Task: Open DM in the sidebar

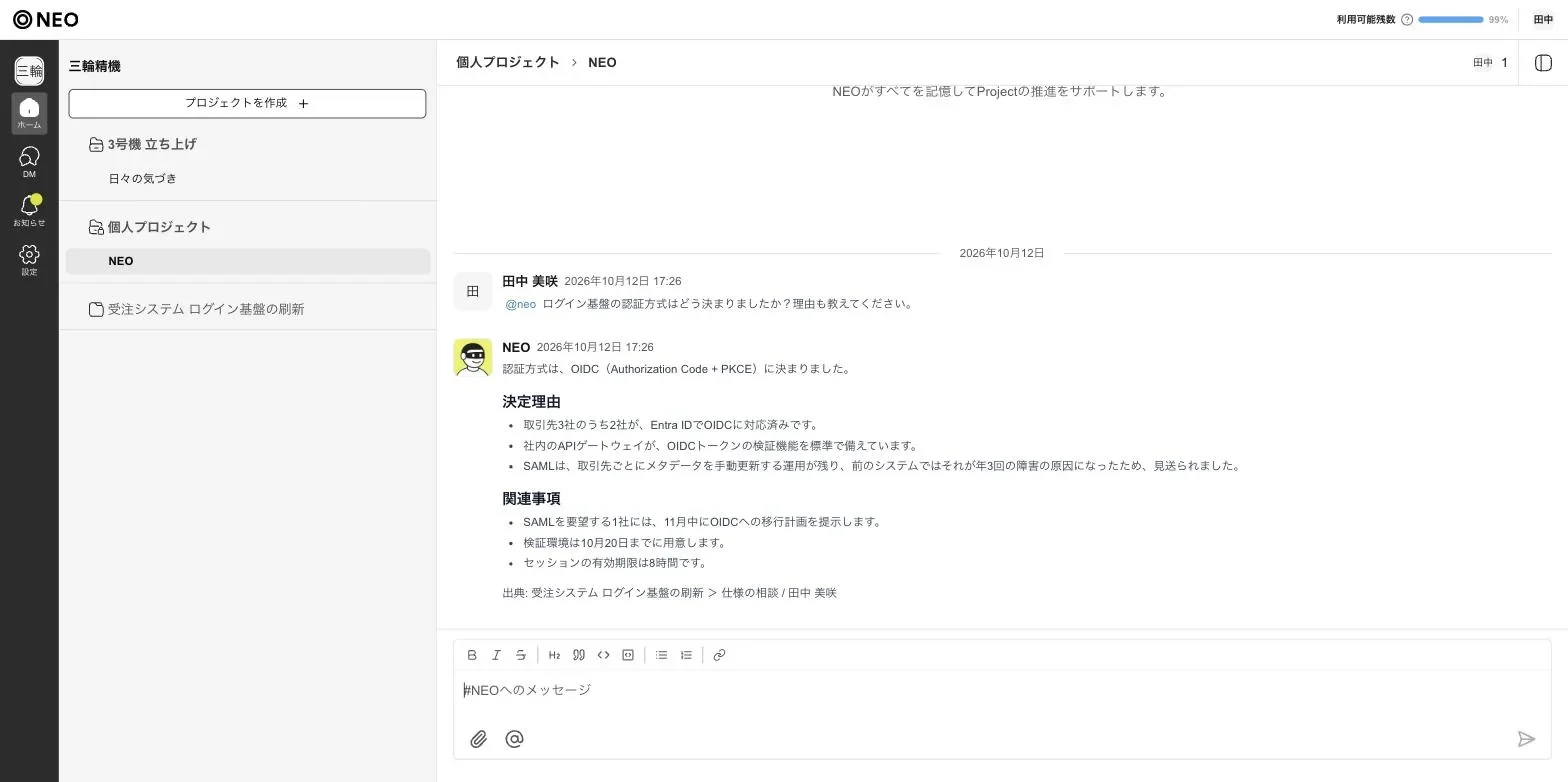Action: point(29,162)
